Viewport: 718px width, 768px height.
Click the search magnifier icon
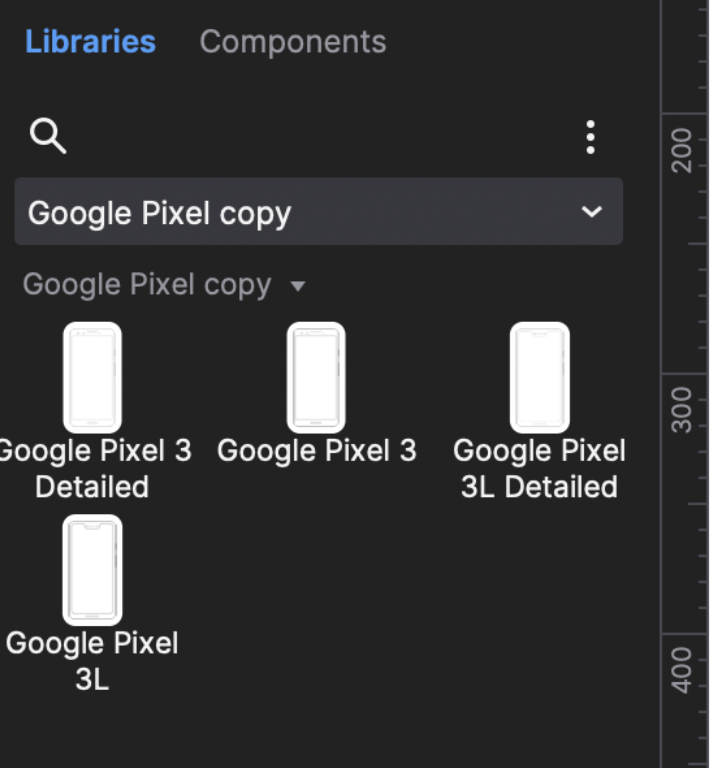point(47,136)
